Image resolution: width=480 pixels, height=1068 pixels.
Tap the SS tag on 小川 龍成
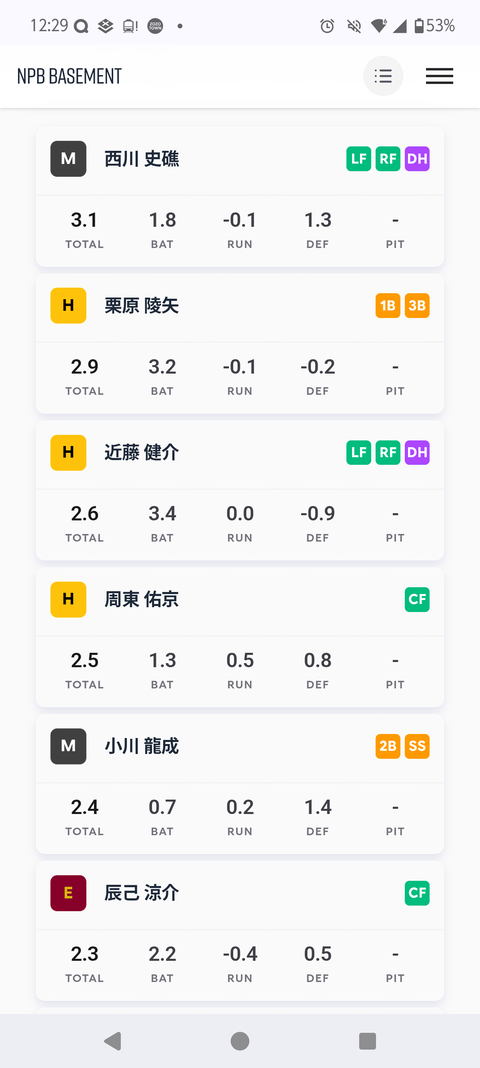click(417, 747)
